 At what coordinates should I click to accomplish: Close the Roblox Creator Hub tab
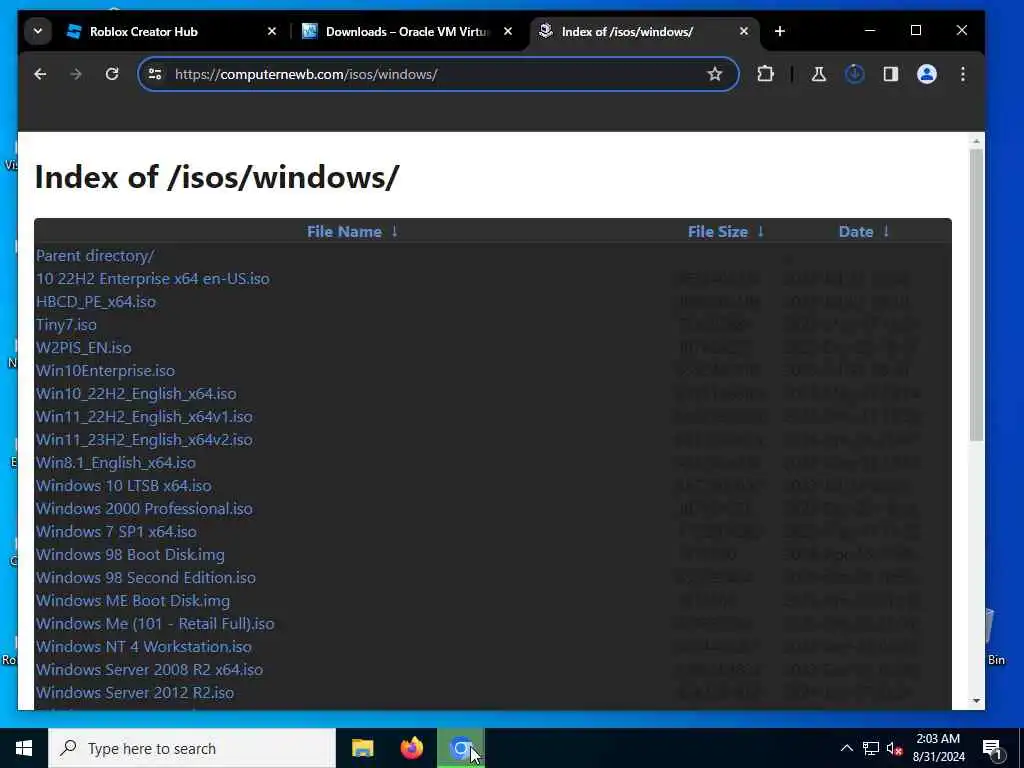[272, 31]
